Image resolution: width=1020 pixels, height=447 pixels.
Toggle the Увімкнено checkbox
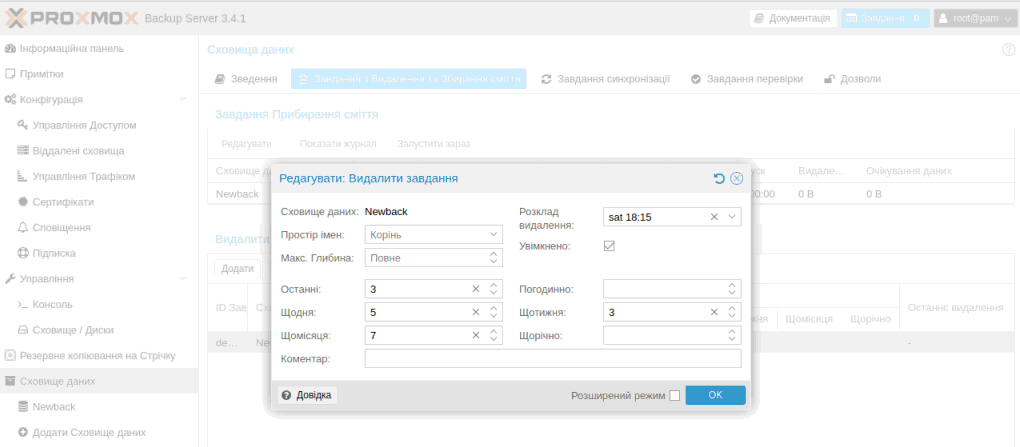pos(609,246)
